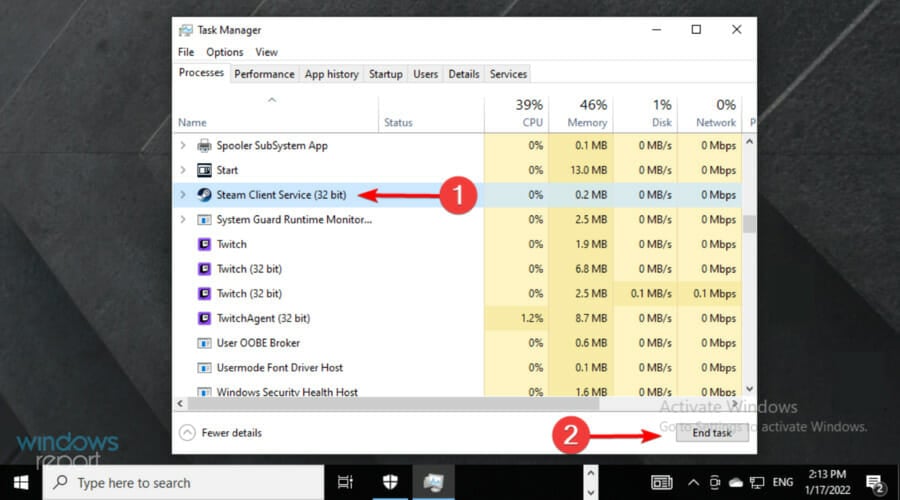Collapse to fewer details
This screenshot has height=500, width=900.
[220, 433]
